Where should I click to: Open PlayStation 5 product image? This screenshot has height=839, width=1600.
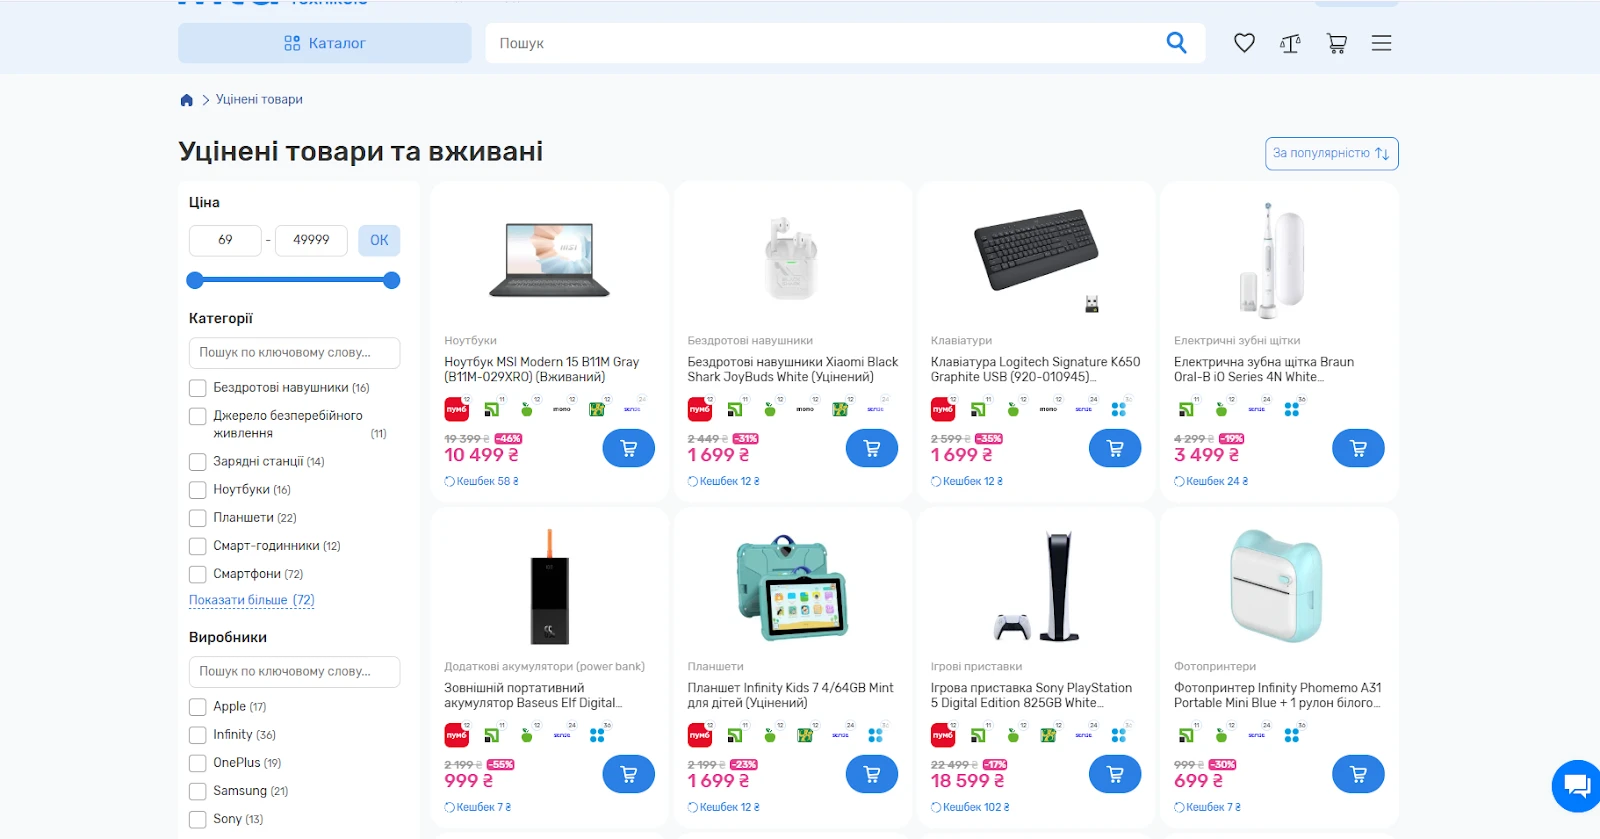tap(1036, 586)
